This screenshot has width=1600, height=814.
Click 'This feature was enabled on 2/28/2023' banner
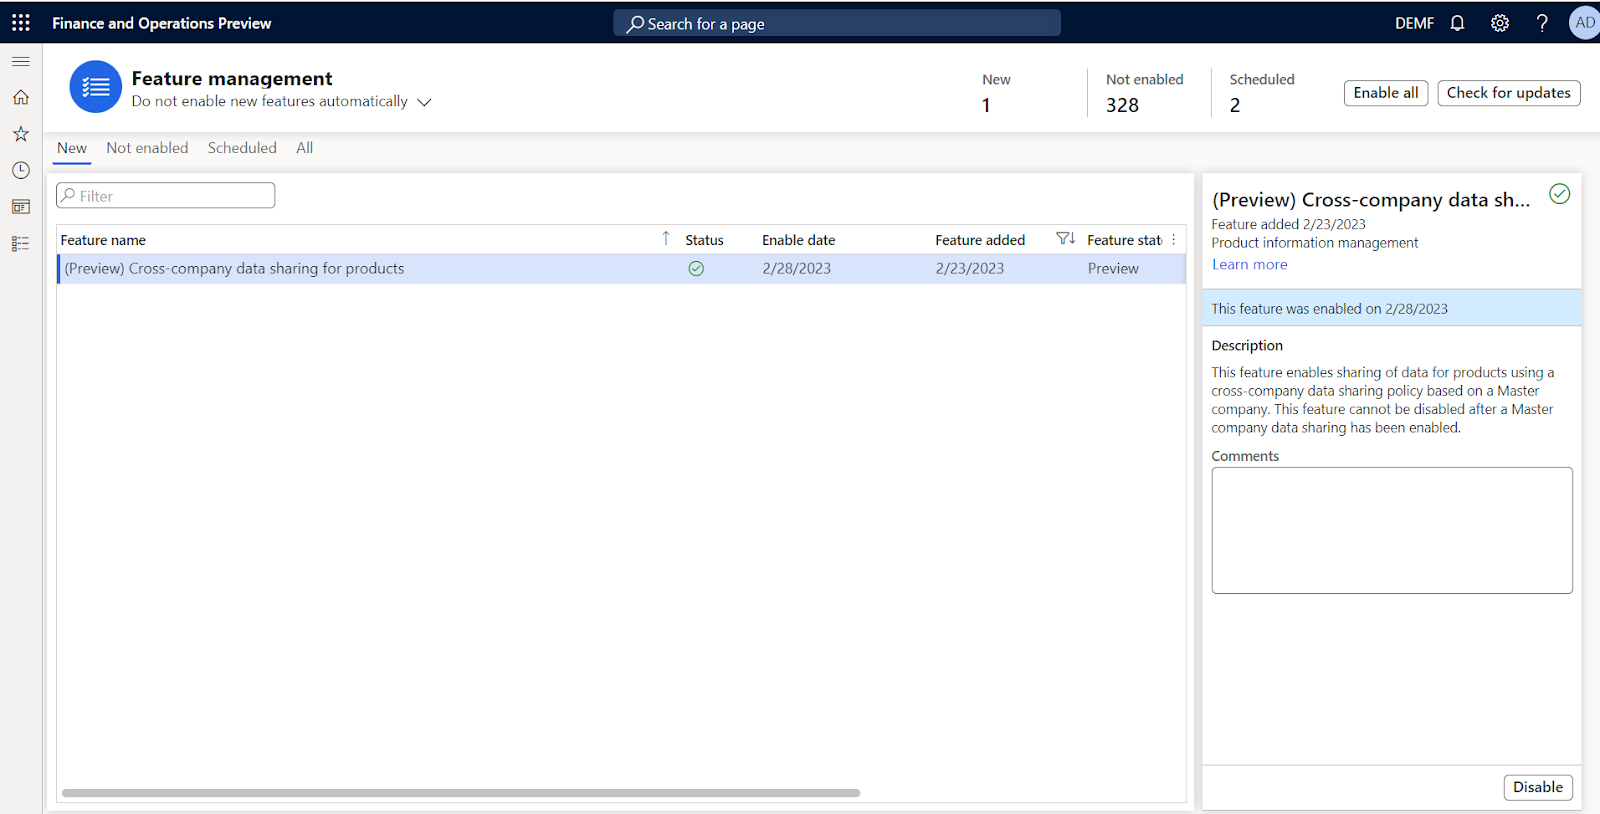click(x=1392, y=308)
